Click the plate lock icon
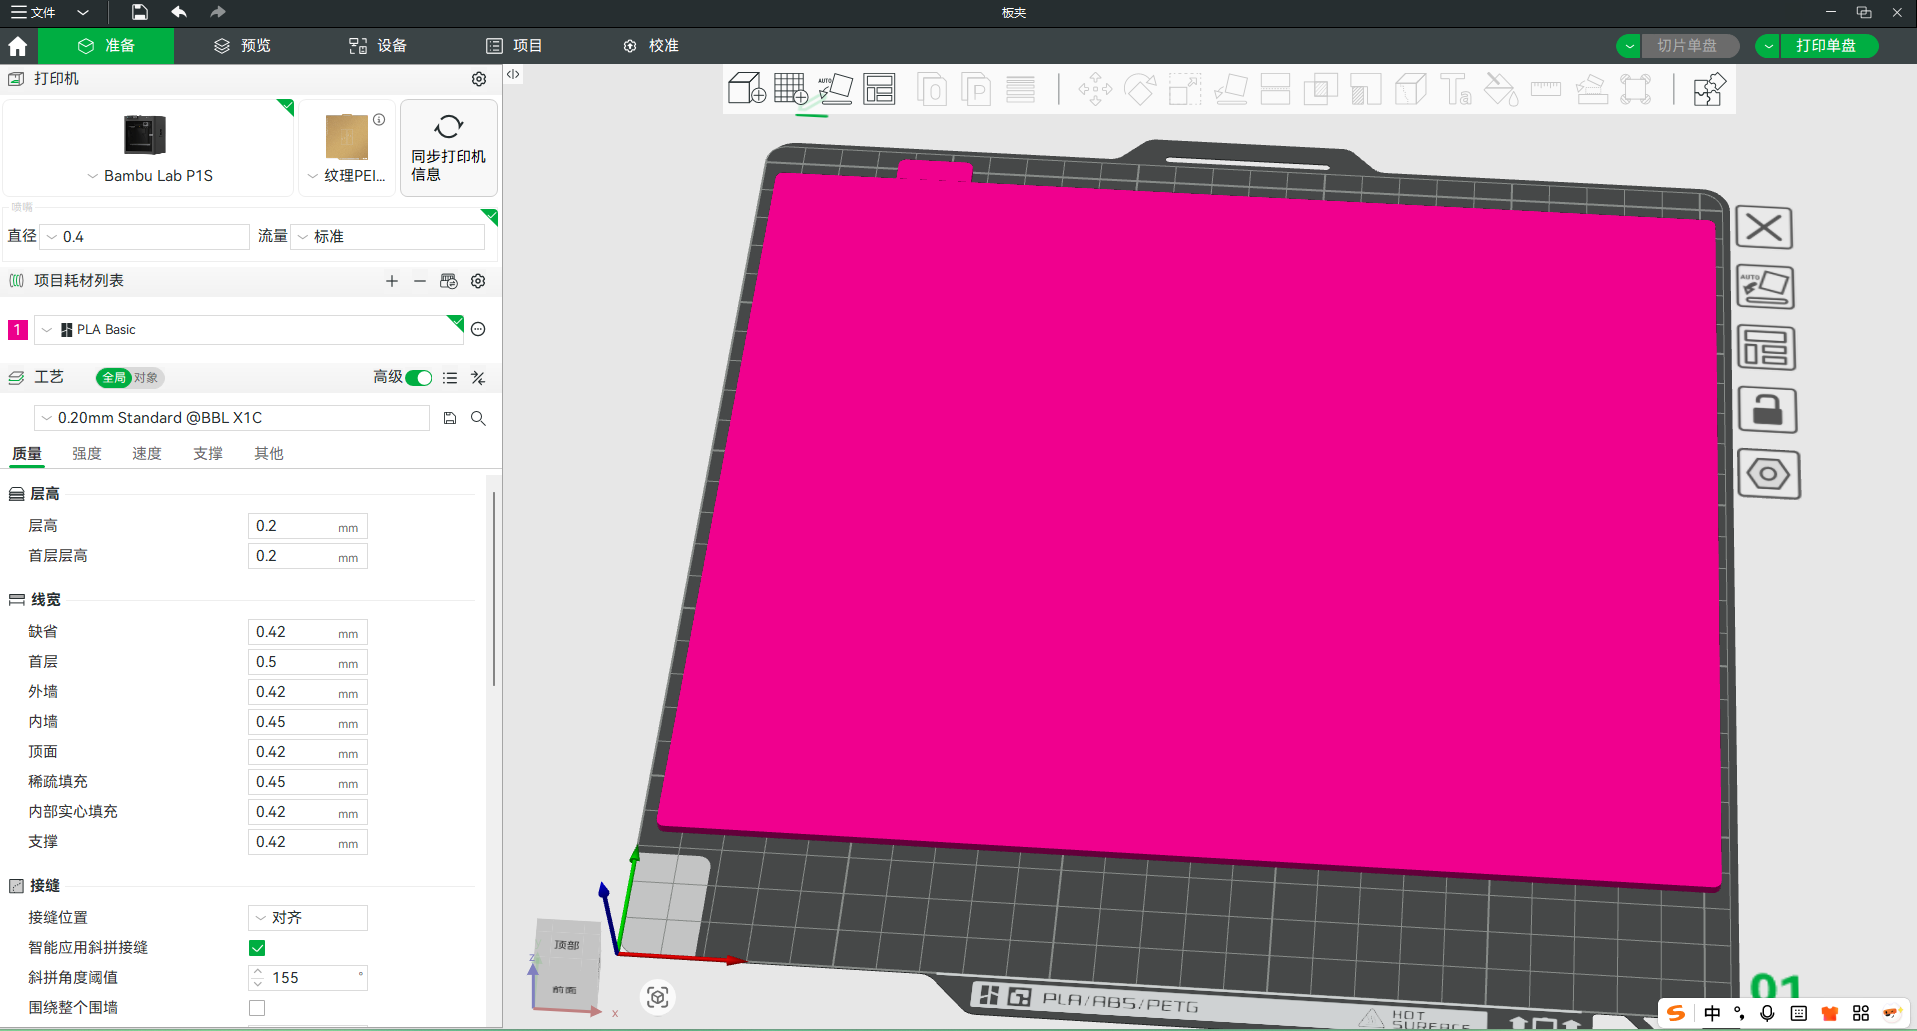 1768,410
